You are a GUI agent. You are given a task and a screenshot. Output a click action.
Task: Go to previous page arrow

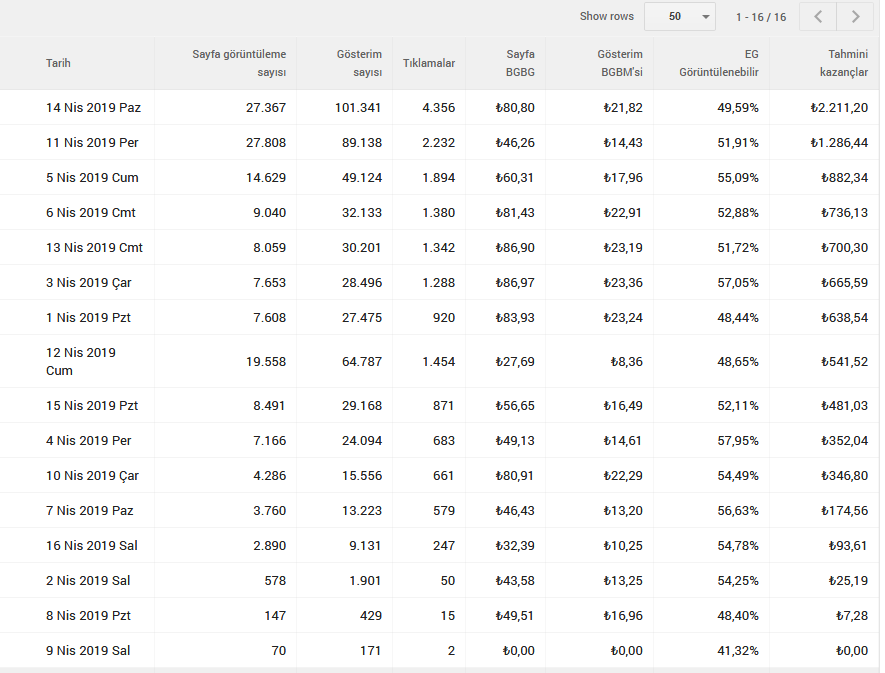[818, 16]
